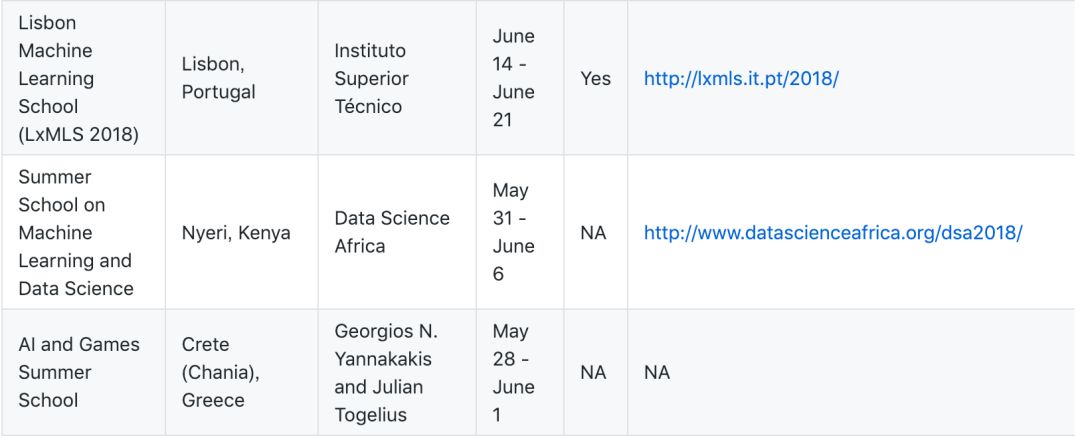Image resolution: width=1080 pixels, height=440 pixels.
Task: Click the NA cell in the Nyeri row
Action: (593, 232)
